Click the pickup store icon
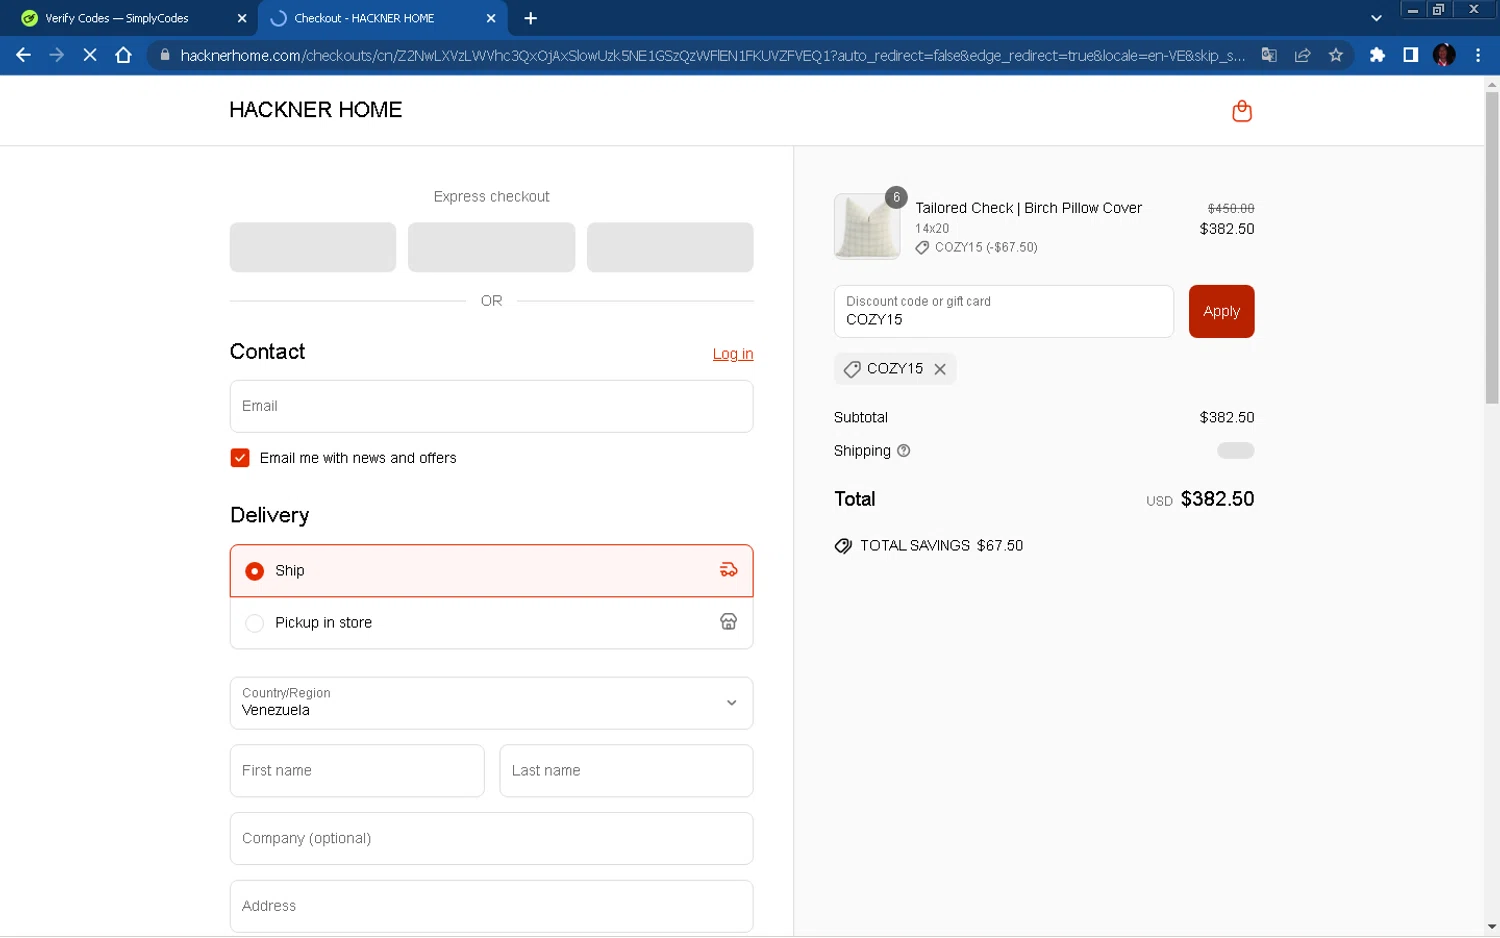The height and width of the screenshot is (938, 1500). click(x=728, y=622)
